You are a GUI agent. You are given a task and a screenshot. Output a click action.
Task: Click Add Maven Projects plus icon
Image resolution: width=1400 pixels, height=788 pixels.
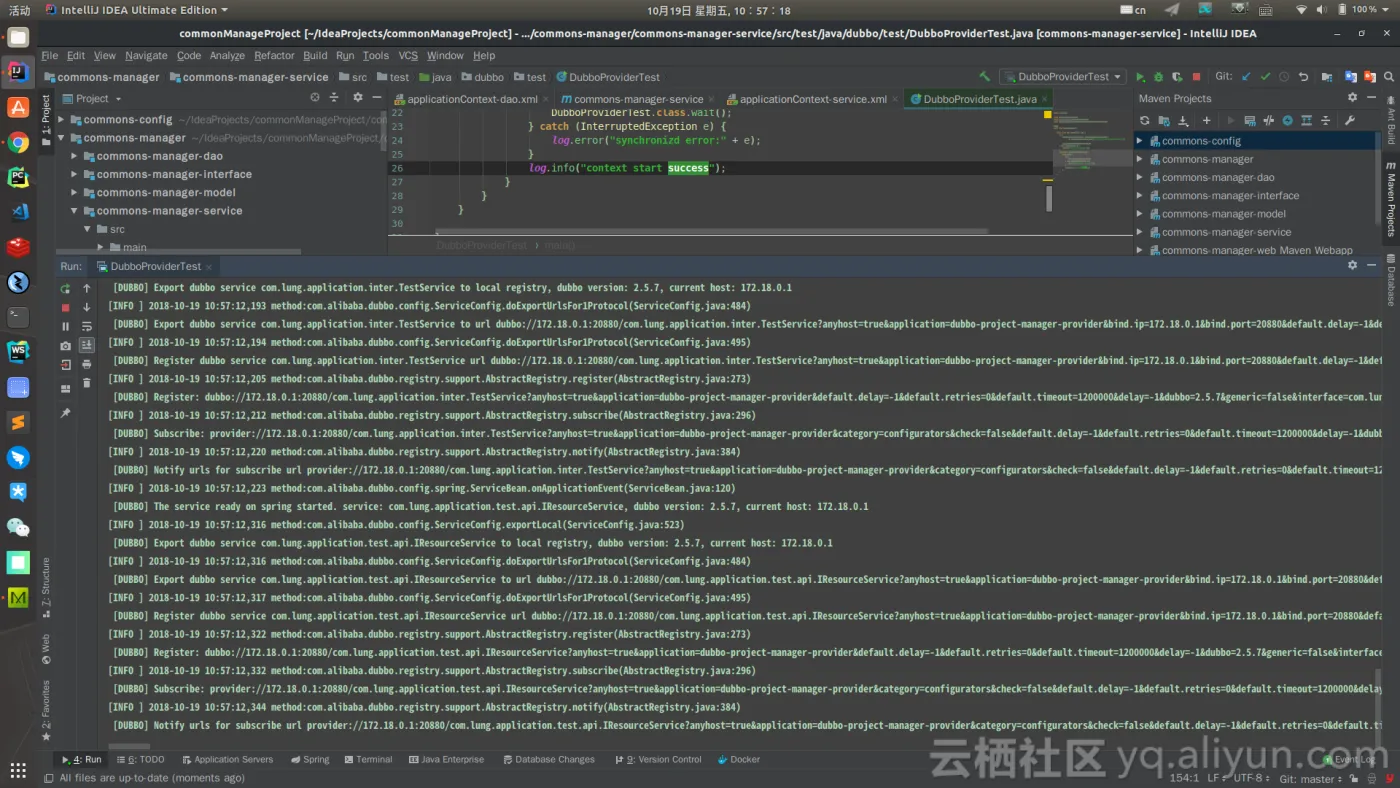point(1206,120)
